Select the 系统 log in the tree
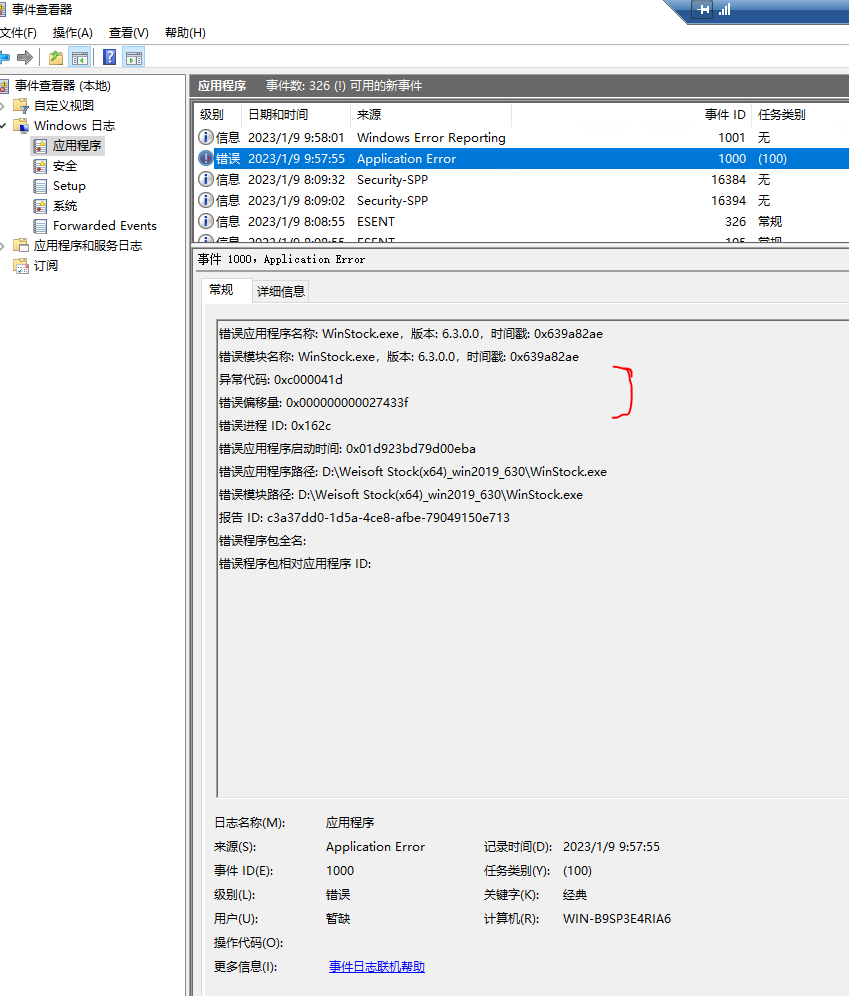This screenshot has height=996, width=849. (x=65, y=206)
